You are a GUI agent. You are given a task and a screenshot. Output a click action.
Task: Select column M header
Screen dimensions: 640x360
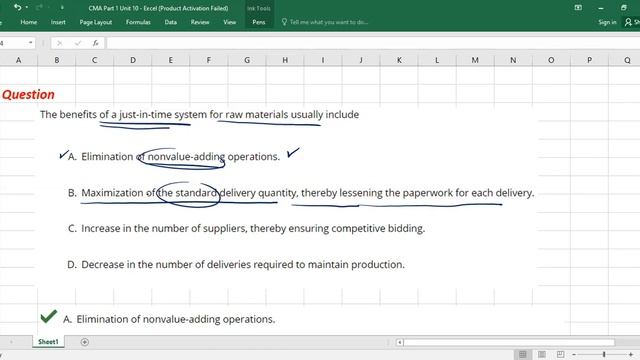click(475, 60)
